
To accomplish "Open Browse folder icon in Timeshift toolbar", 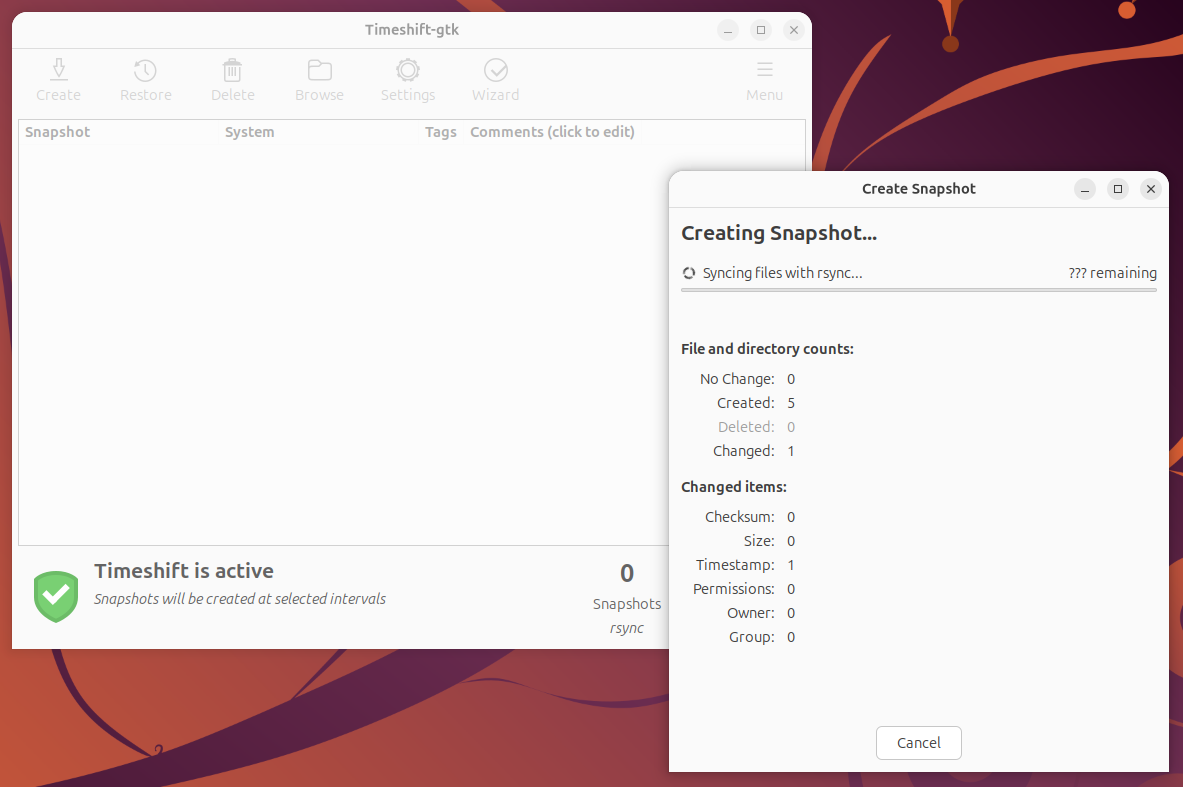I will pos(319,79).
